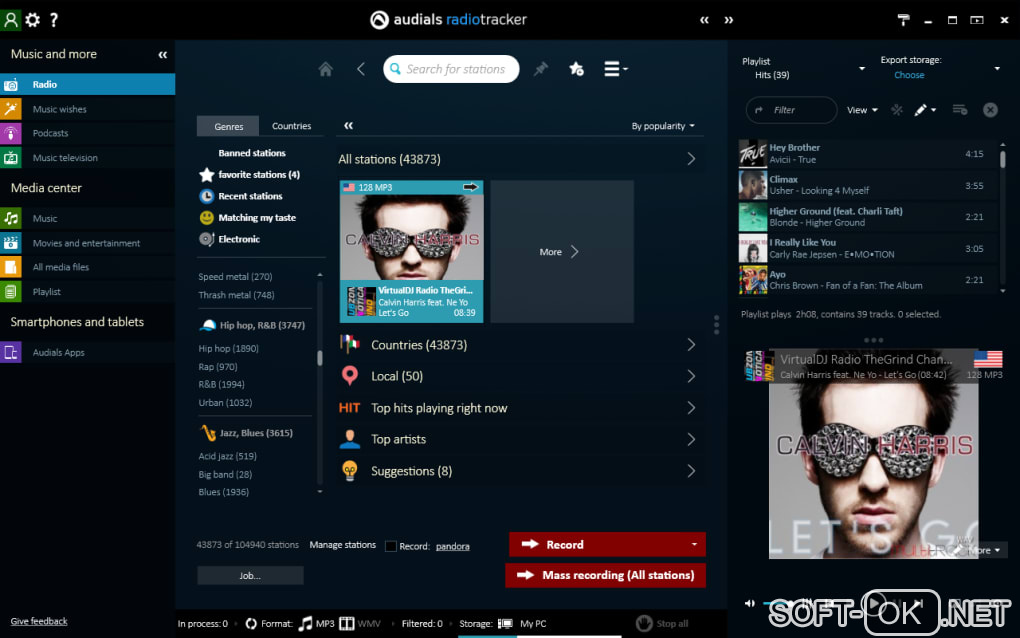Screen dimensions: 1020x638
Task: Expand the Suggestions (8) row
Action: [x=518, y=471]
